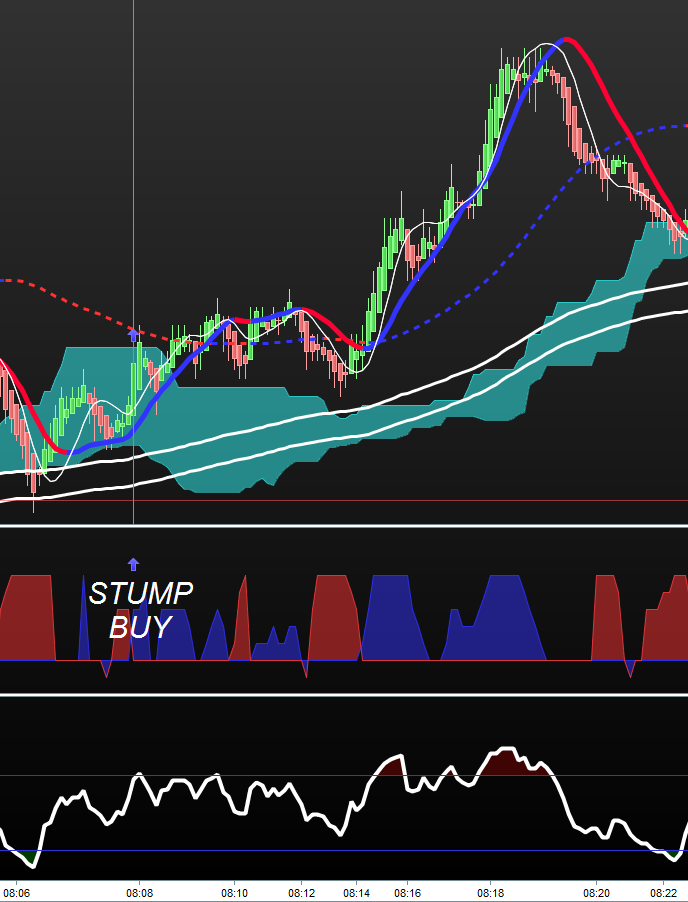
Task: Click the blue buy arrow on price chart
Action: (134, 336)
